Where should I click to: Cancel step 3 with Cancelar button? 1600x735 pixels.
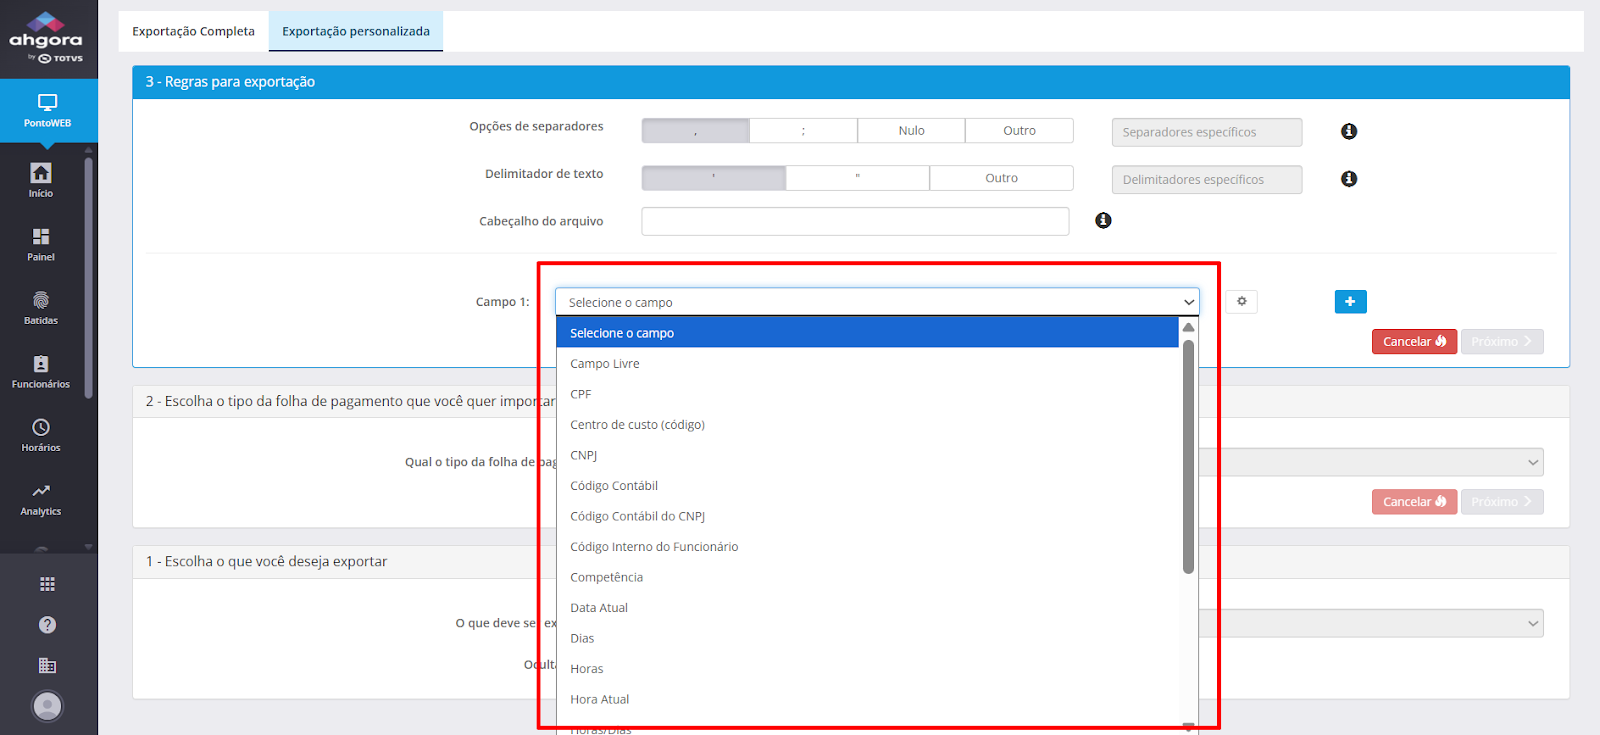(1414, 341)
